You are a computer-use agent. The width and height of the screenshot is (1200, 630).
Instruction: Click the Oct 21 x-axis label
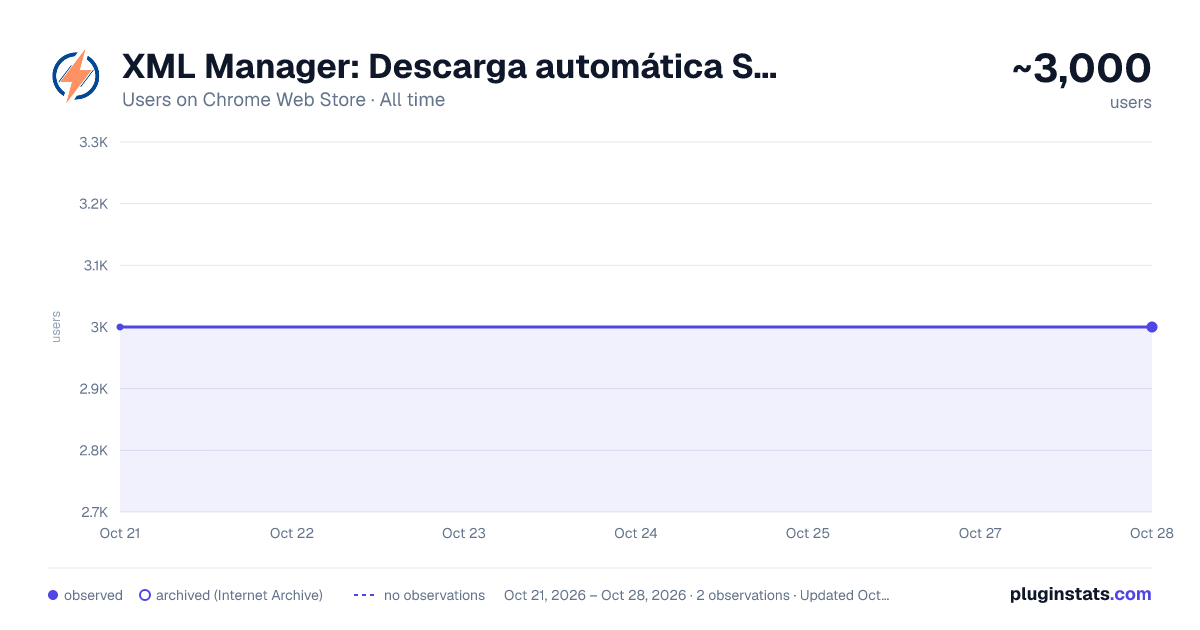click(x=120, y=533)
